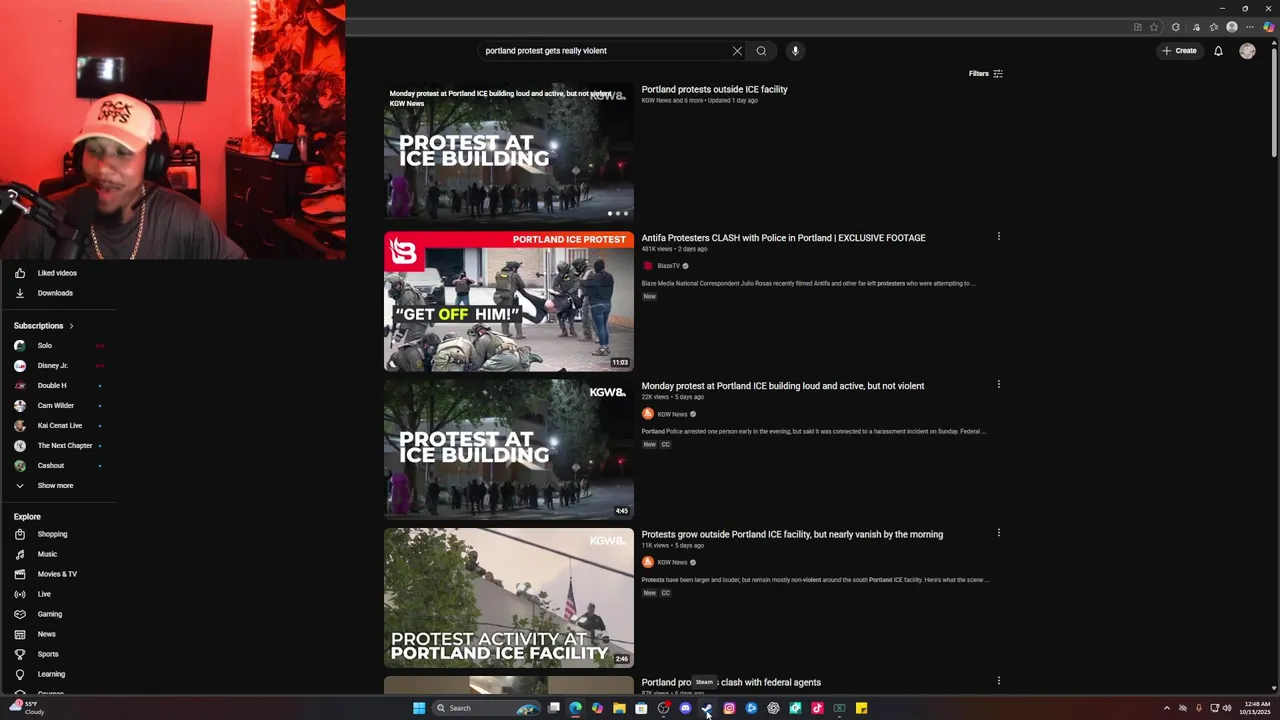Open Movies & TV in Explore
Viewport: 1280px width, 720px height.
(x=57, y=574)
